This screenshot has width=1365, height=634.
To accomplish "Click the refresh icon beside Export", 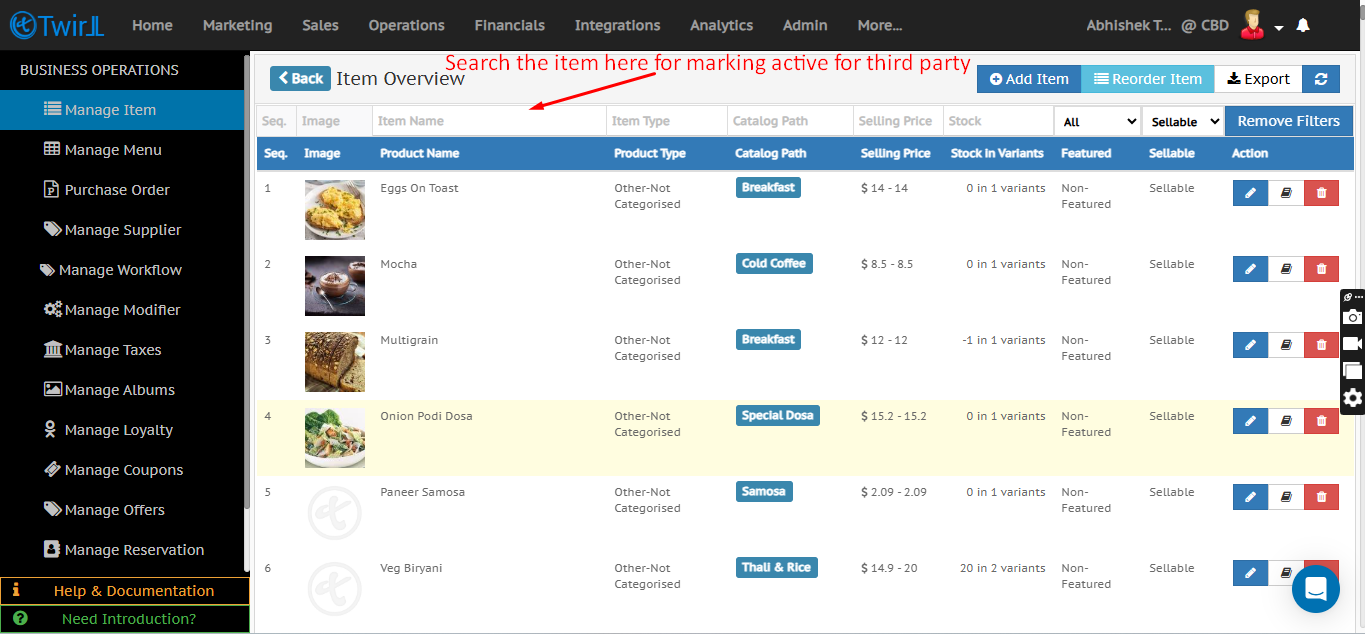I will 1321,79.
